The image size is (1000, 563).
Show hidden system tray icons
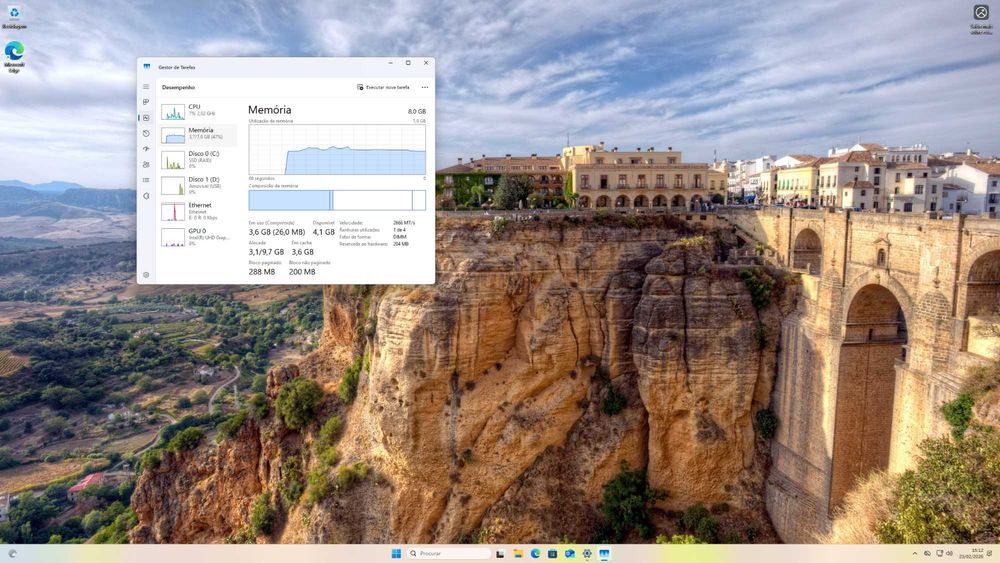click(915, 553)
